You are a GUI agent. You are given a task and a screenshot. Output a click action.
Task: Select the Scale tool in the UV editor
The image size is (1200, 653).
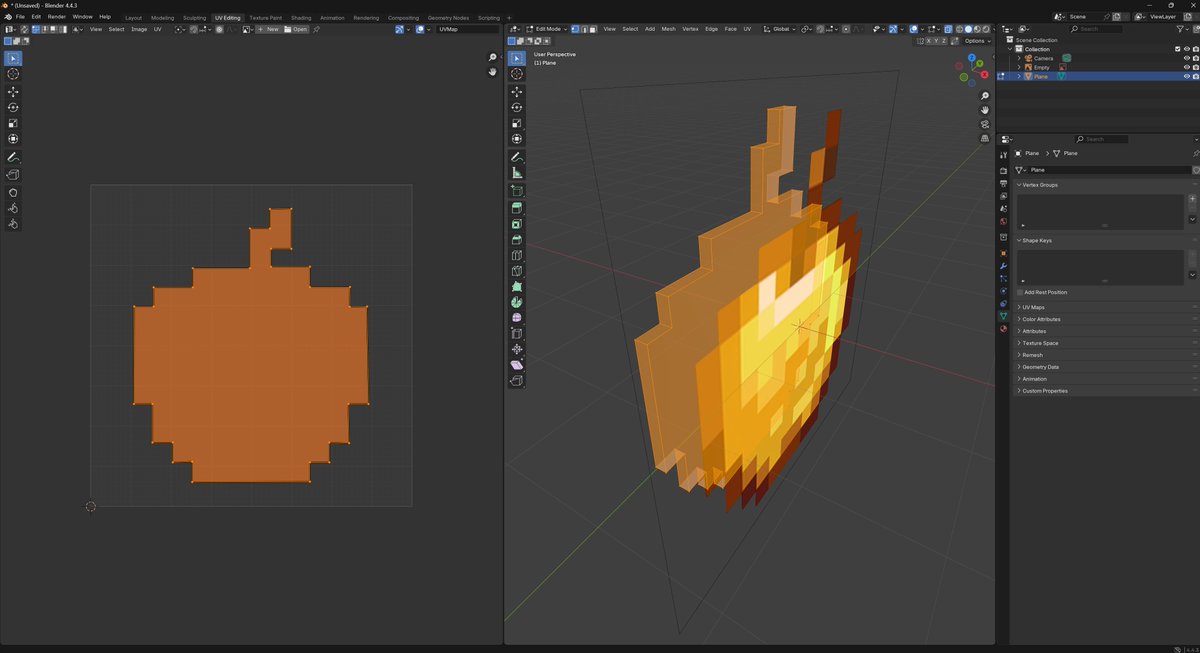coord(13,124)
